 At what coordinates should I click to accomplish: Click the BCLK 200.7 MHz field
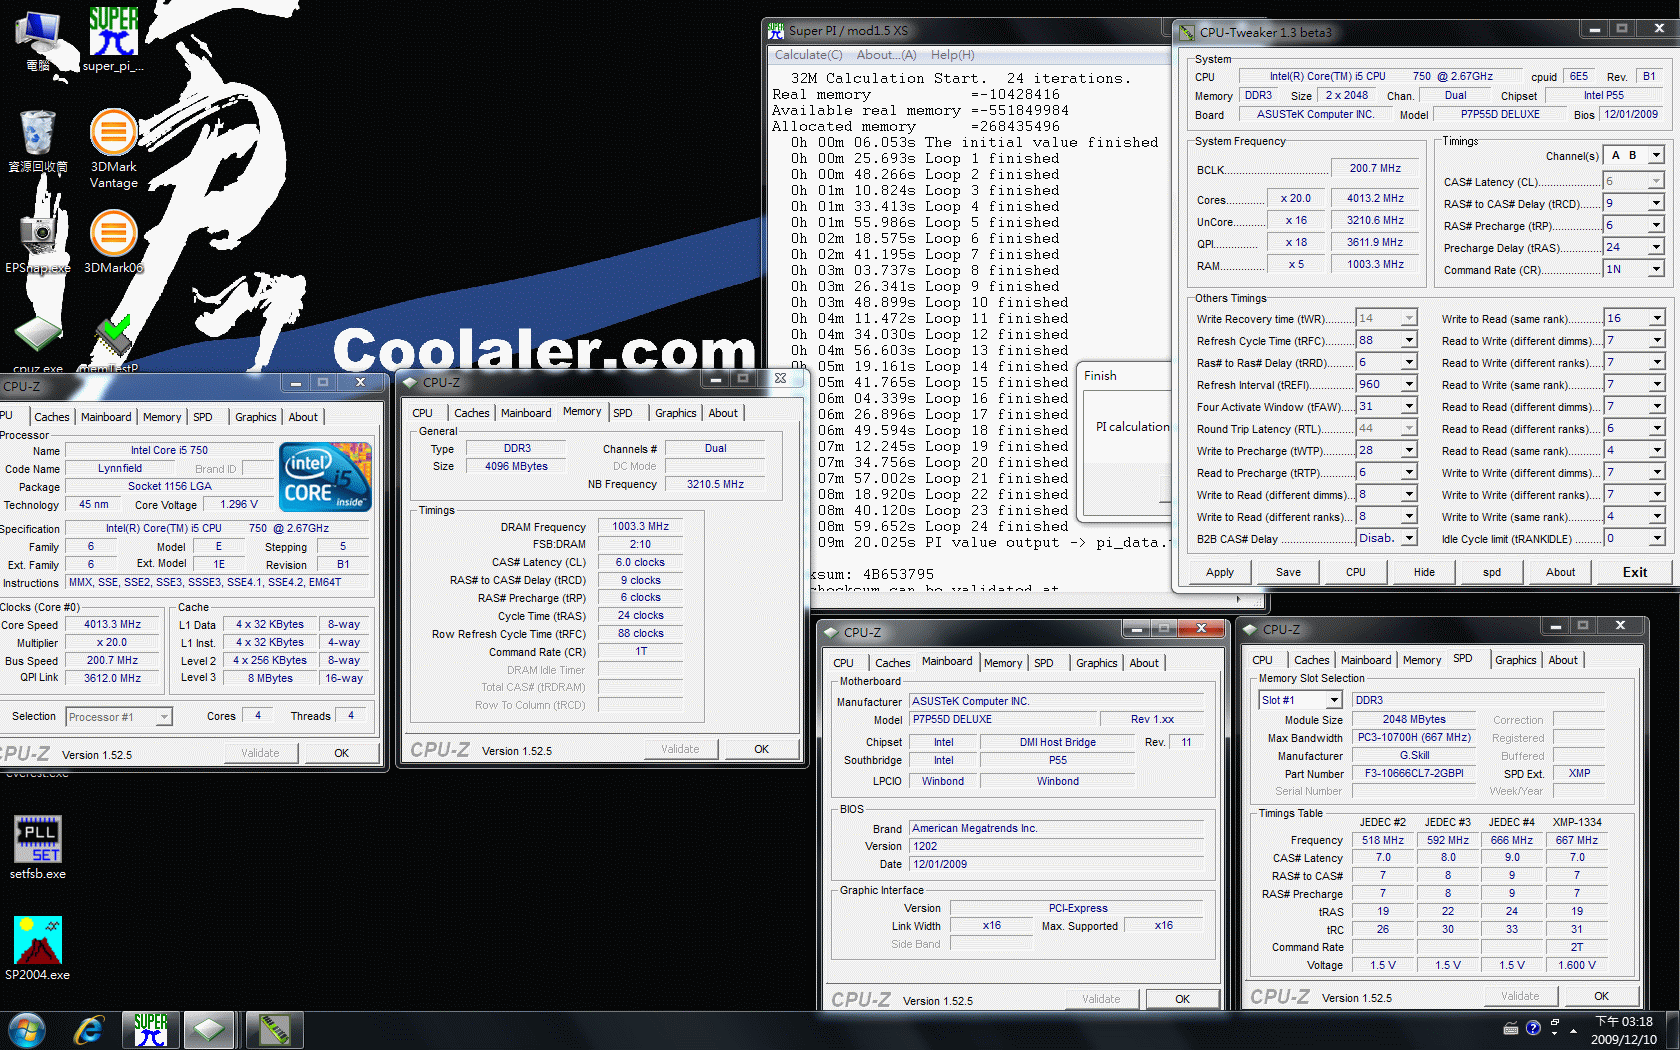(x=1375, y=168)
